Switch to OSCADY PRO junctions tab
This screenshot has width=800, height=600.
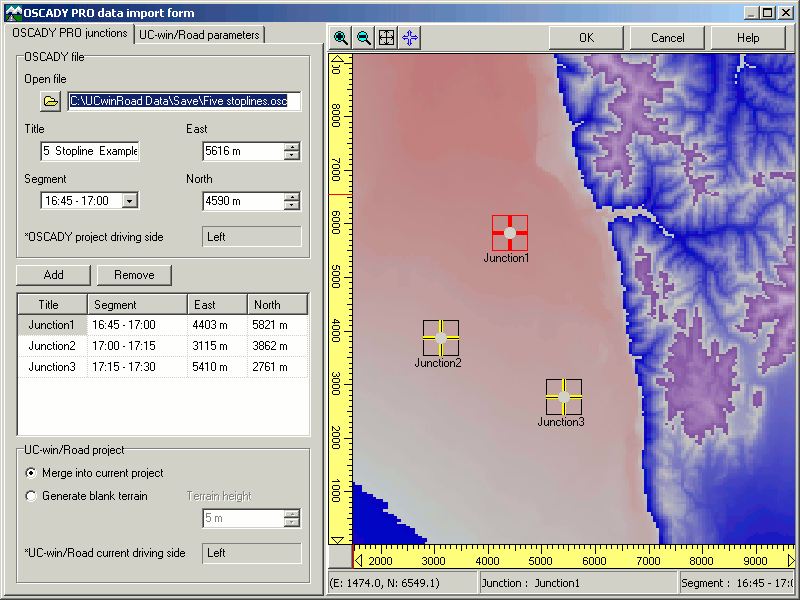pyautogui.click(x=69, y=34)
